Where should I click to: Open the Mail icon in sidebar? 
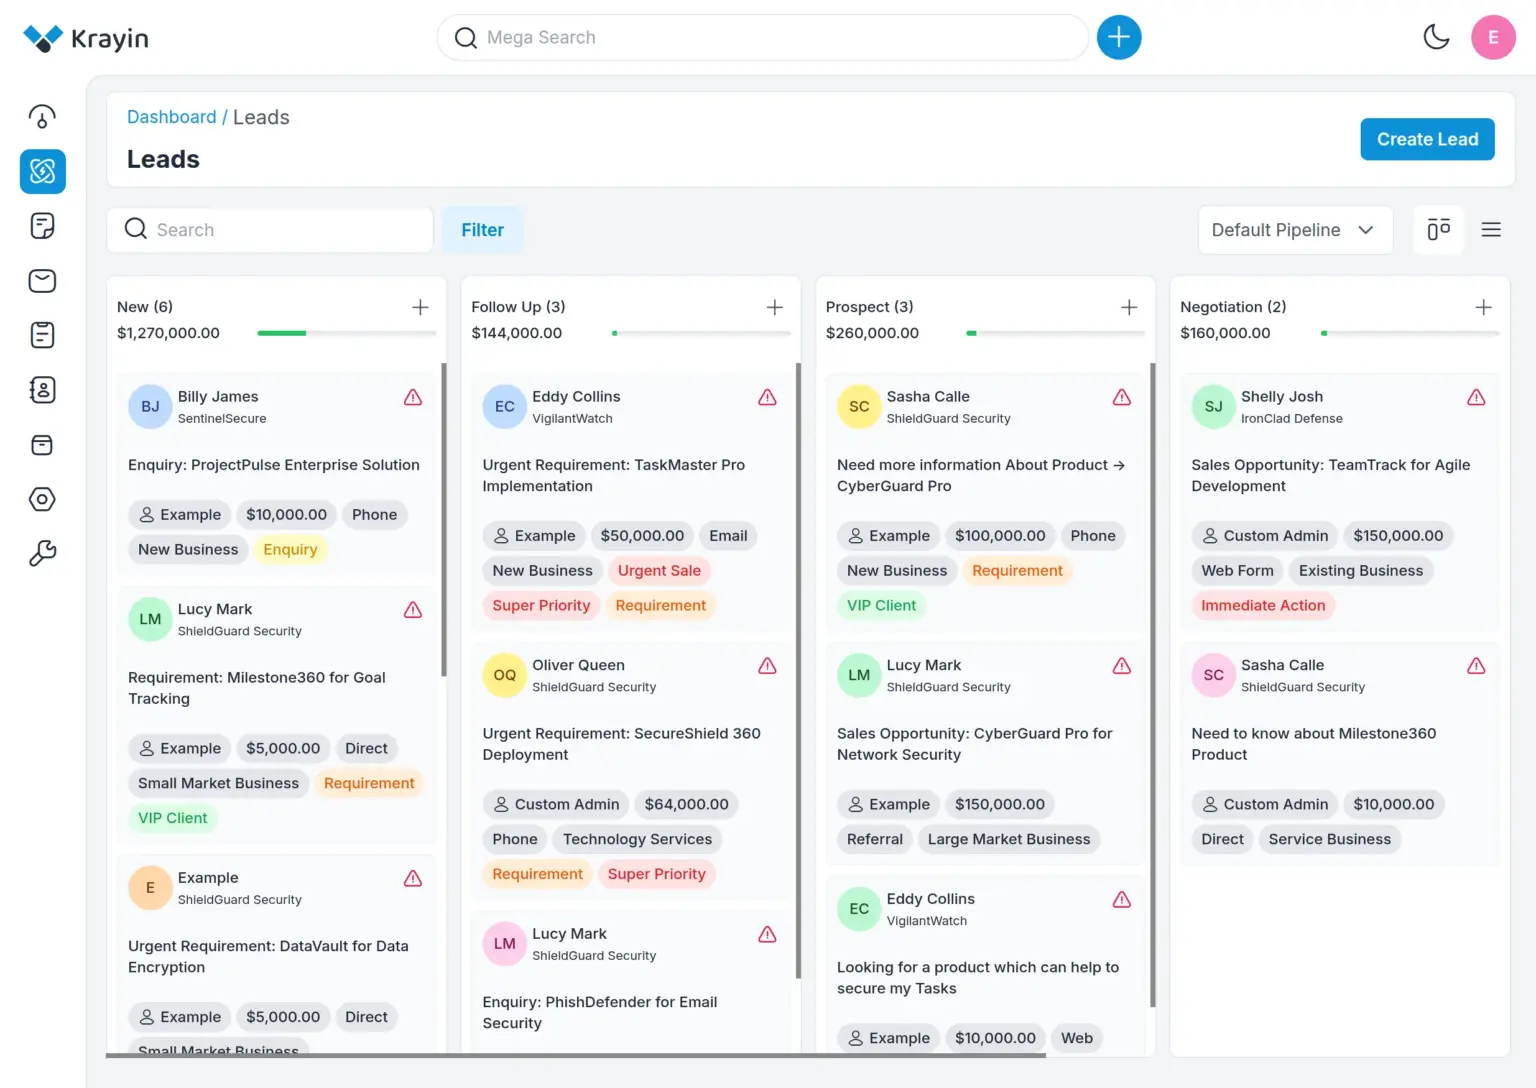pos(42,281)
